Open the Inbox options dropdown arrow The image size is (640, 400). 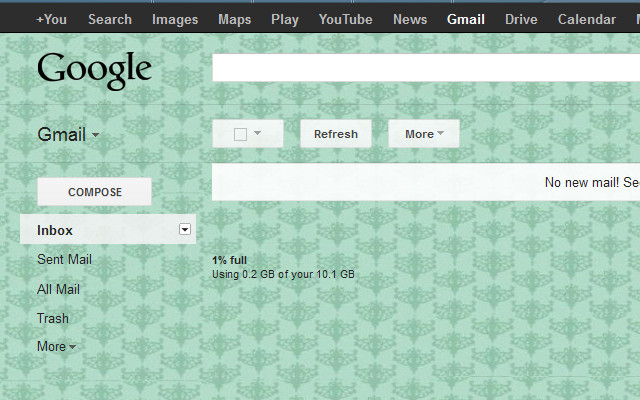point(185,229)
